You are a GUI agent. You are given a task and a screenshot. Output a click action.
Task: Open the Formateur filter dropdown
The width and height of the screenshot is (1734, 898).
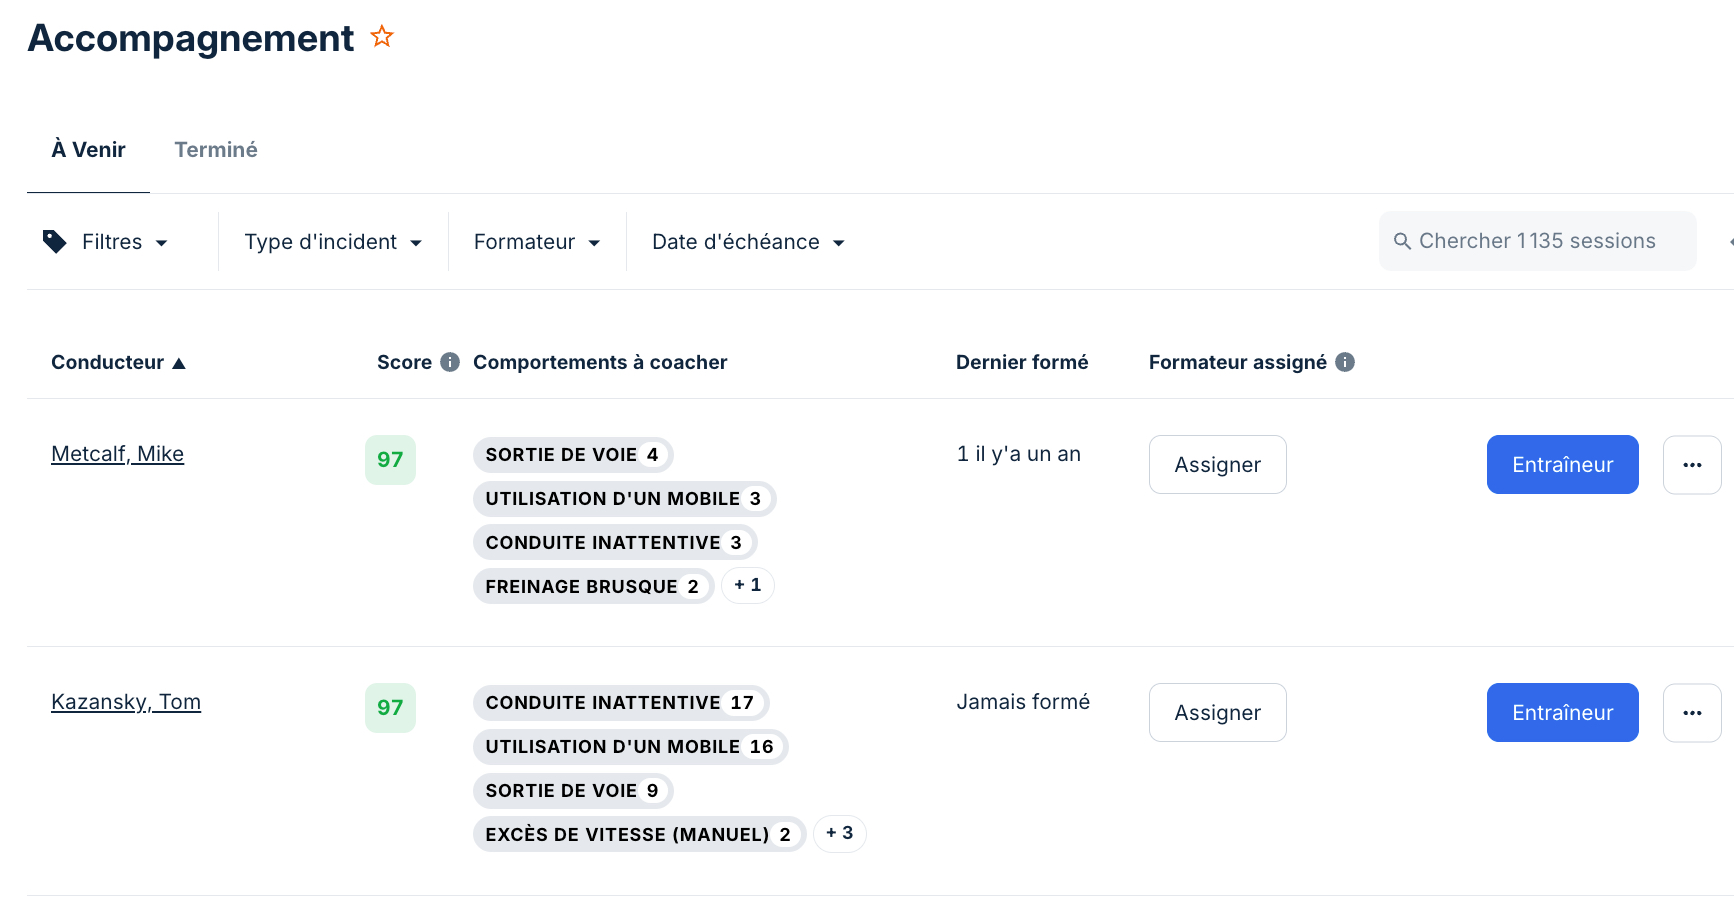tap(537, 242)
